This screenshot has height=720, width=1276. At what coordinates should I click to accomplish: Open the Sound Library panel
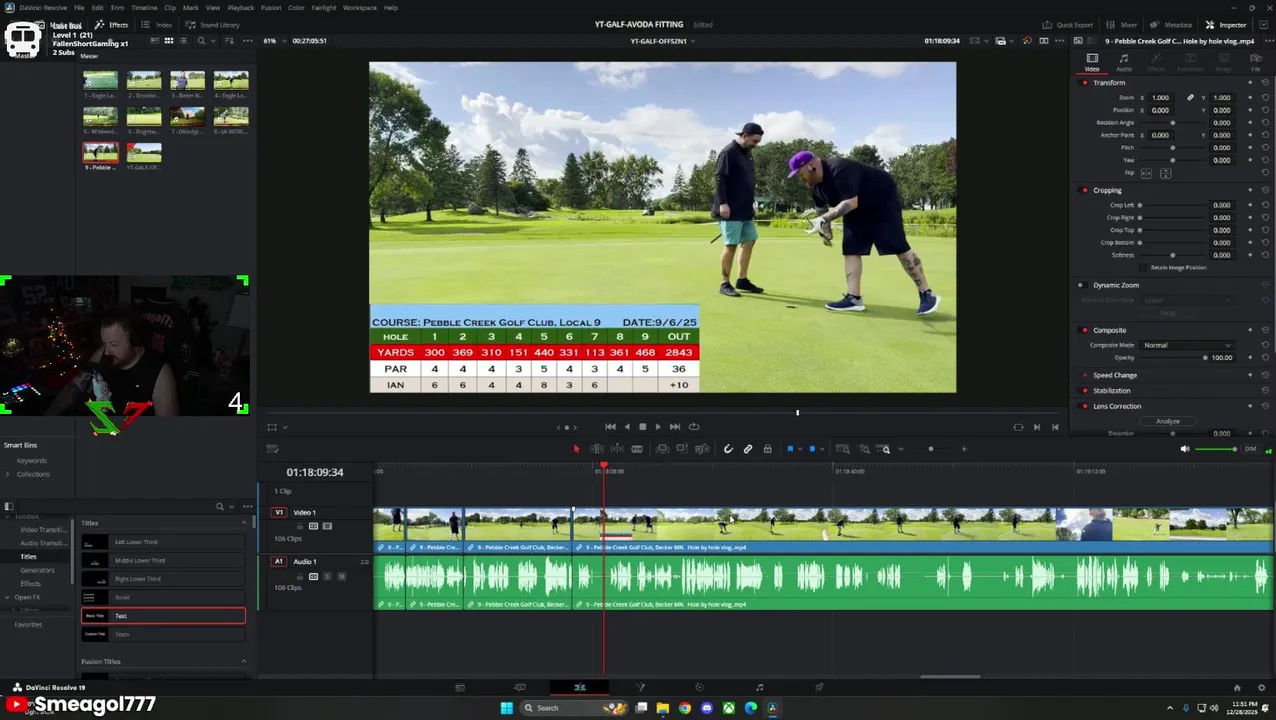coord(212,25)
